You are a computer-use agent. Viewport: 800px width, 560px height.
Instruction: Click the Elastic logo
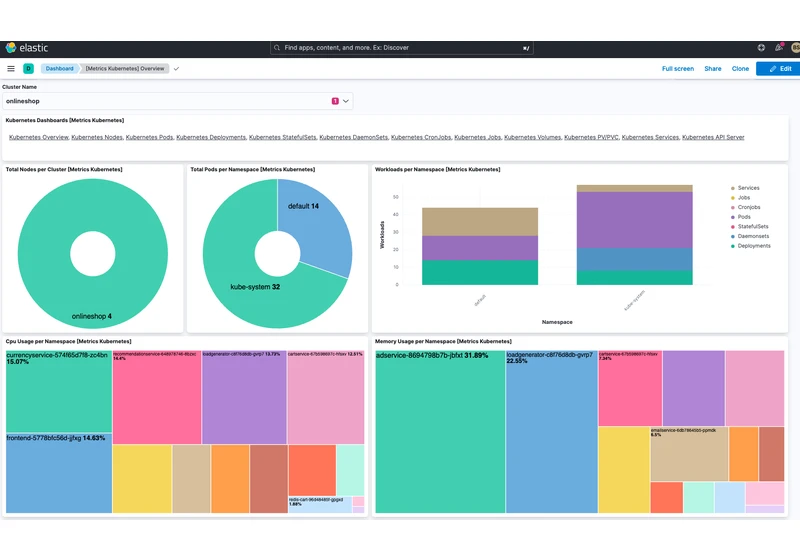(27, 48)
